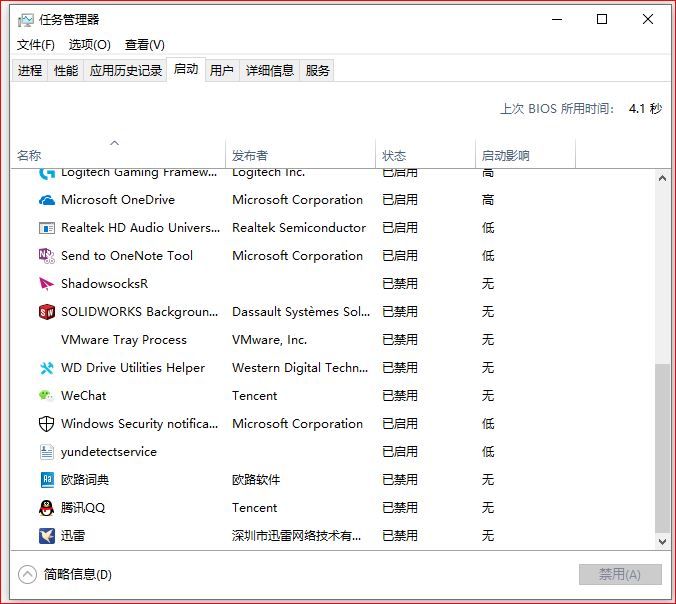Click the 低 impact of yundetectservice
This screenshot has height=604, width=676.
pos(488,452)
